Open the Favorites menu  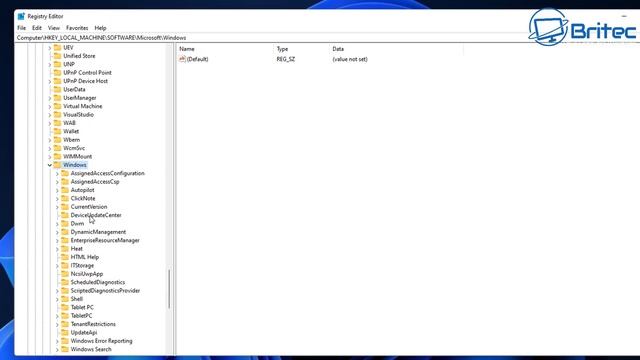(77, 28)
